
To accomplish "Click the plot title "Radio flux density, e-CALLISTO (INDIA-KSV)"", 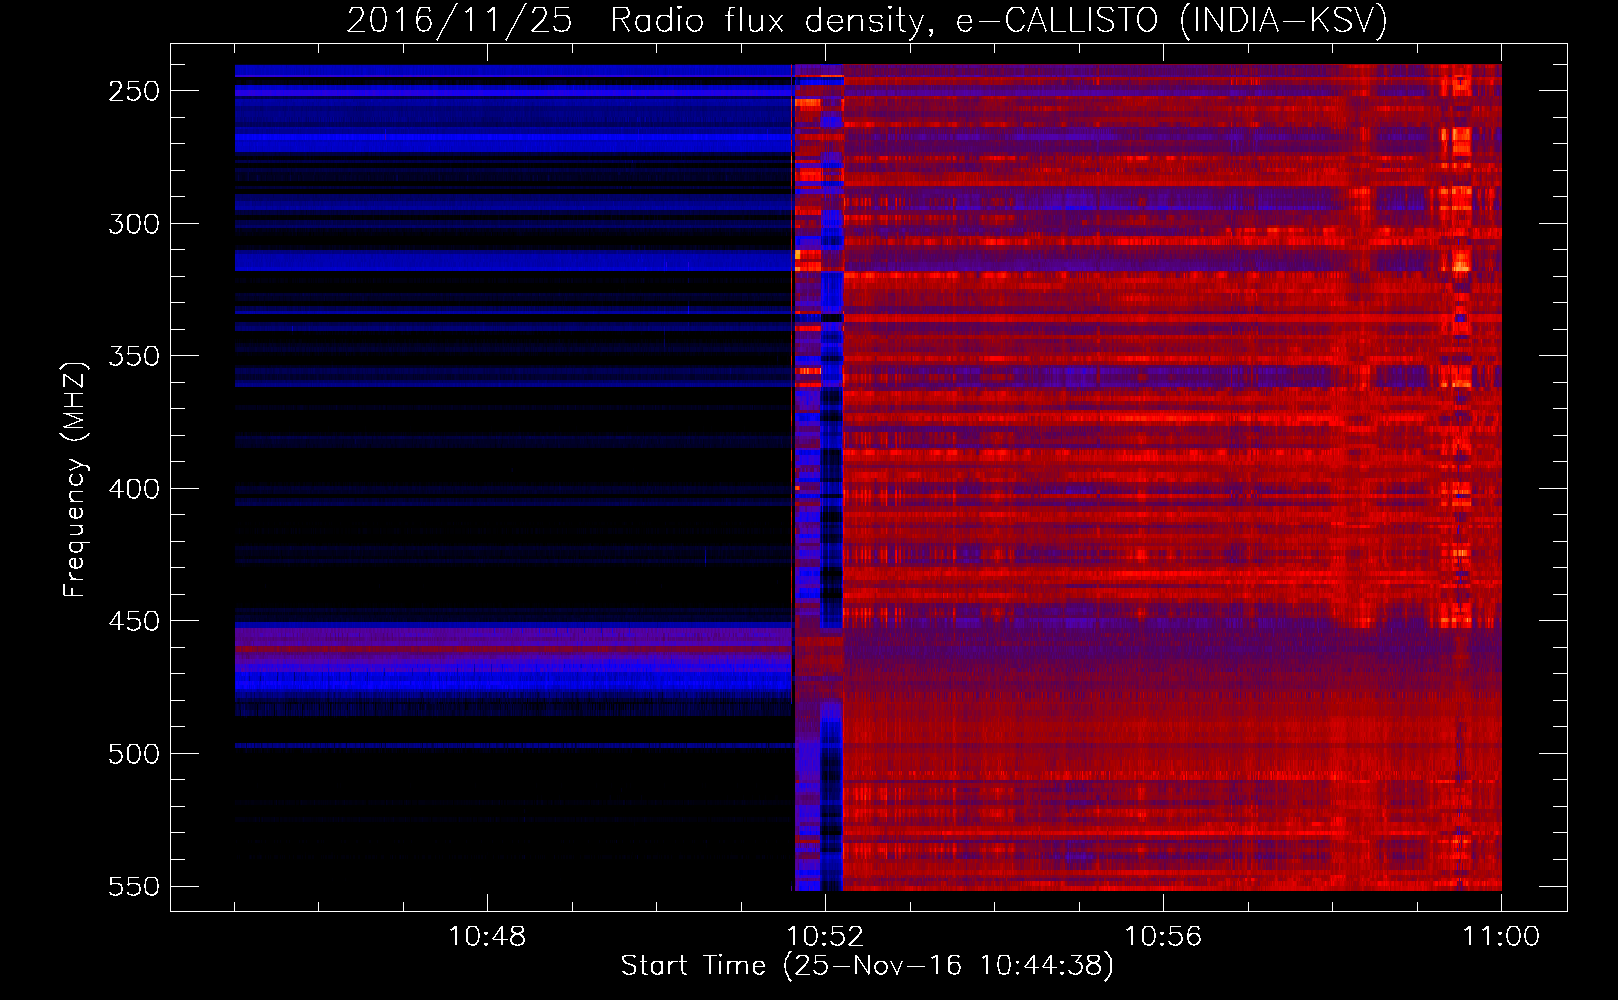I will tap(999, 21).
